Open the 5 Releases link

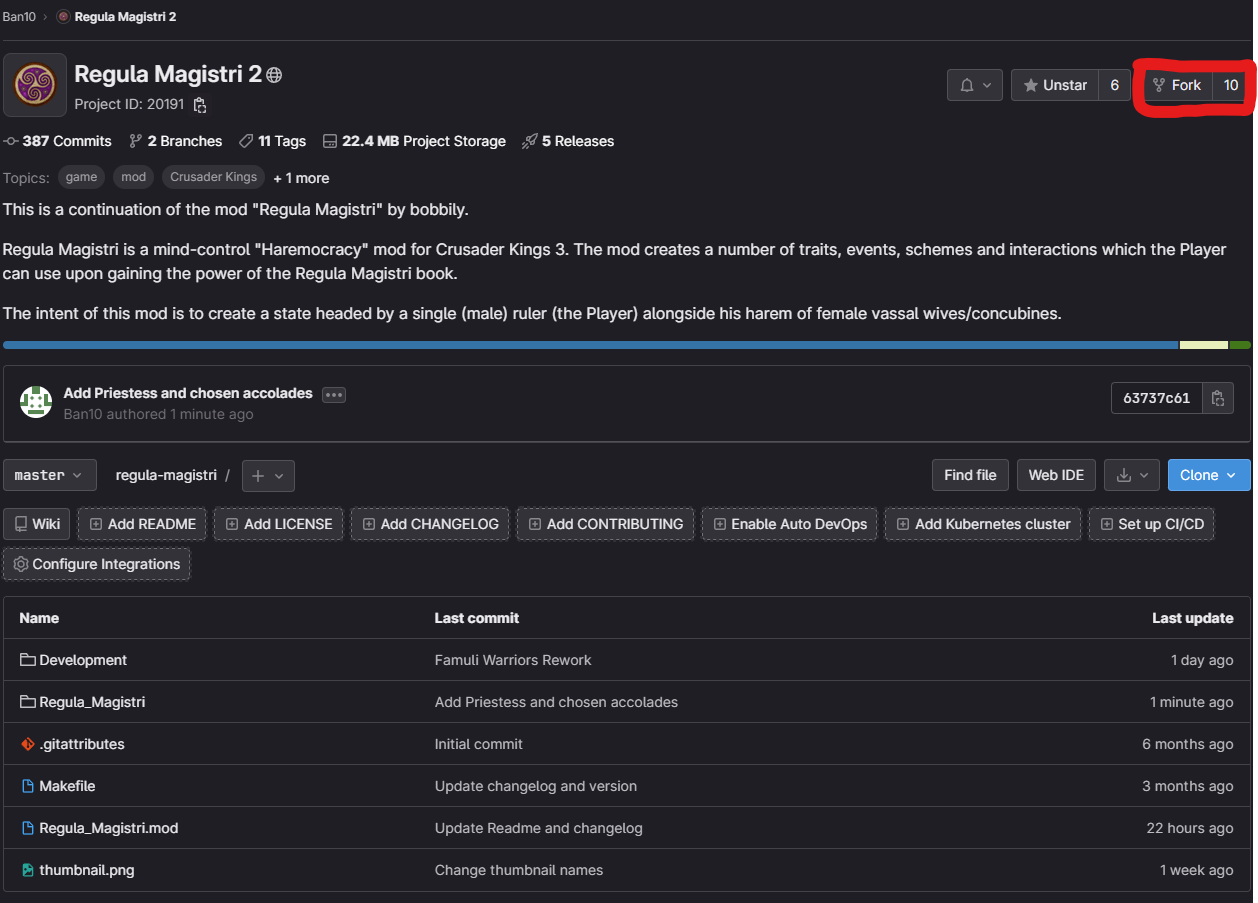pyautogui.click(x=568, y=141)
